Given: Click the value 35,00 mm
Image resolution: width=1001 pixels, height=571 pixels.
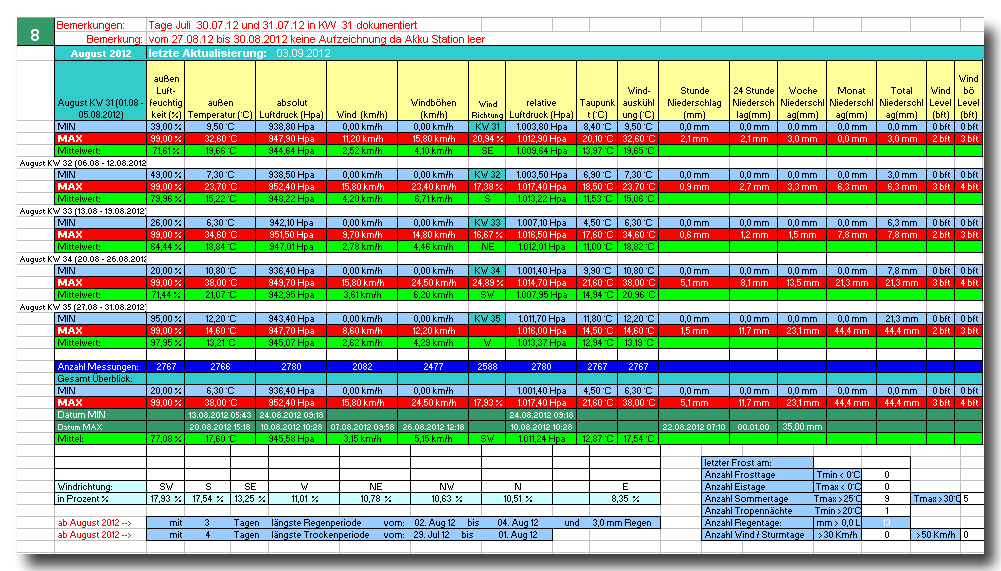Looking at the screenshot, I should [802, 427].
